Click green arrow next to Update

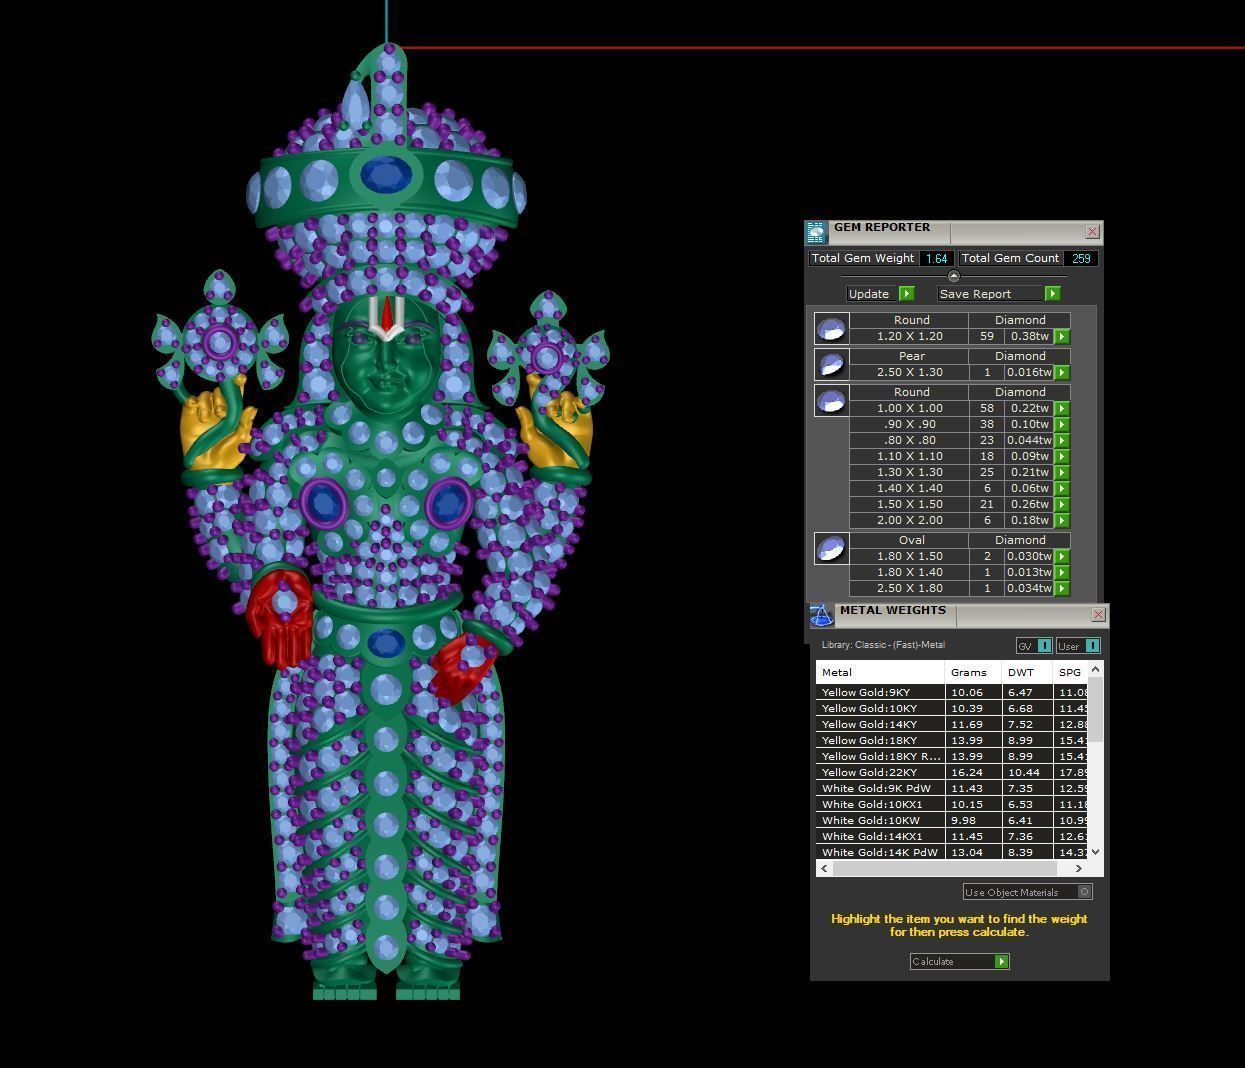[906, 294]
